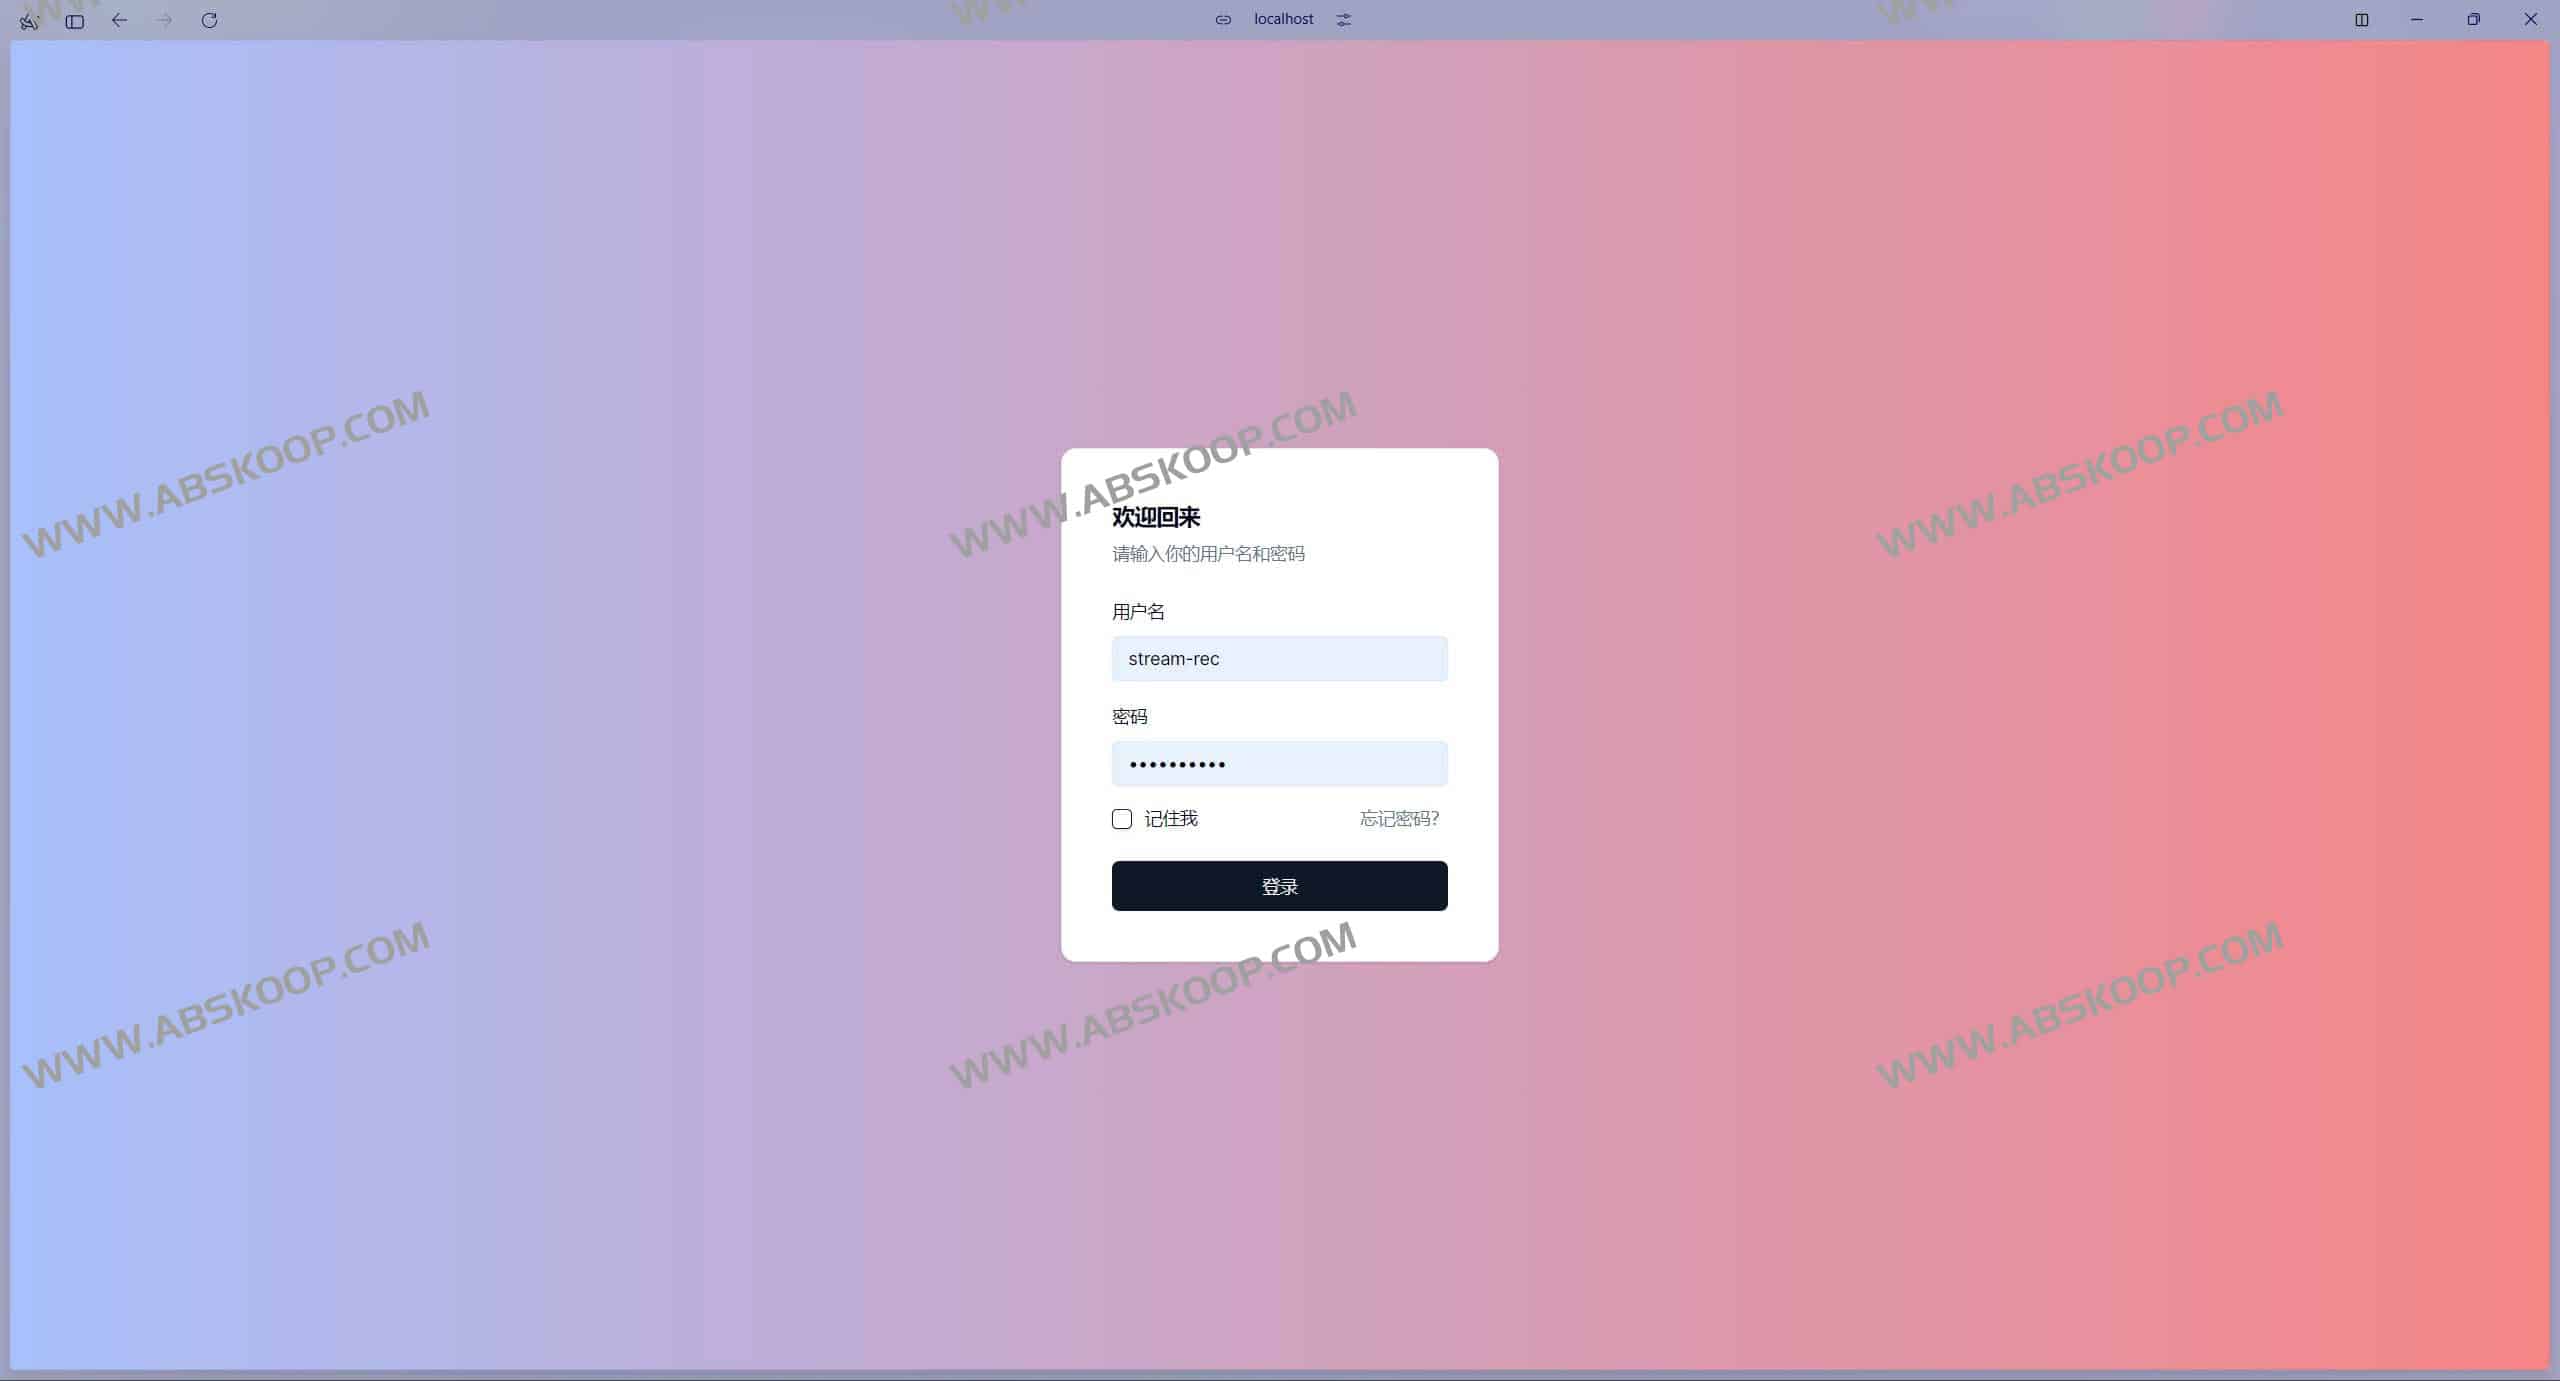Click the forward navigation arrow icon
Image resolution: width=2560 pixels, height=1381 pixels.
163,19
